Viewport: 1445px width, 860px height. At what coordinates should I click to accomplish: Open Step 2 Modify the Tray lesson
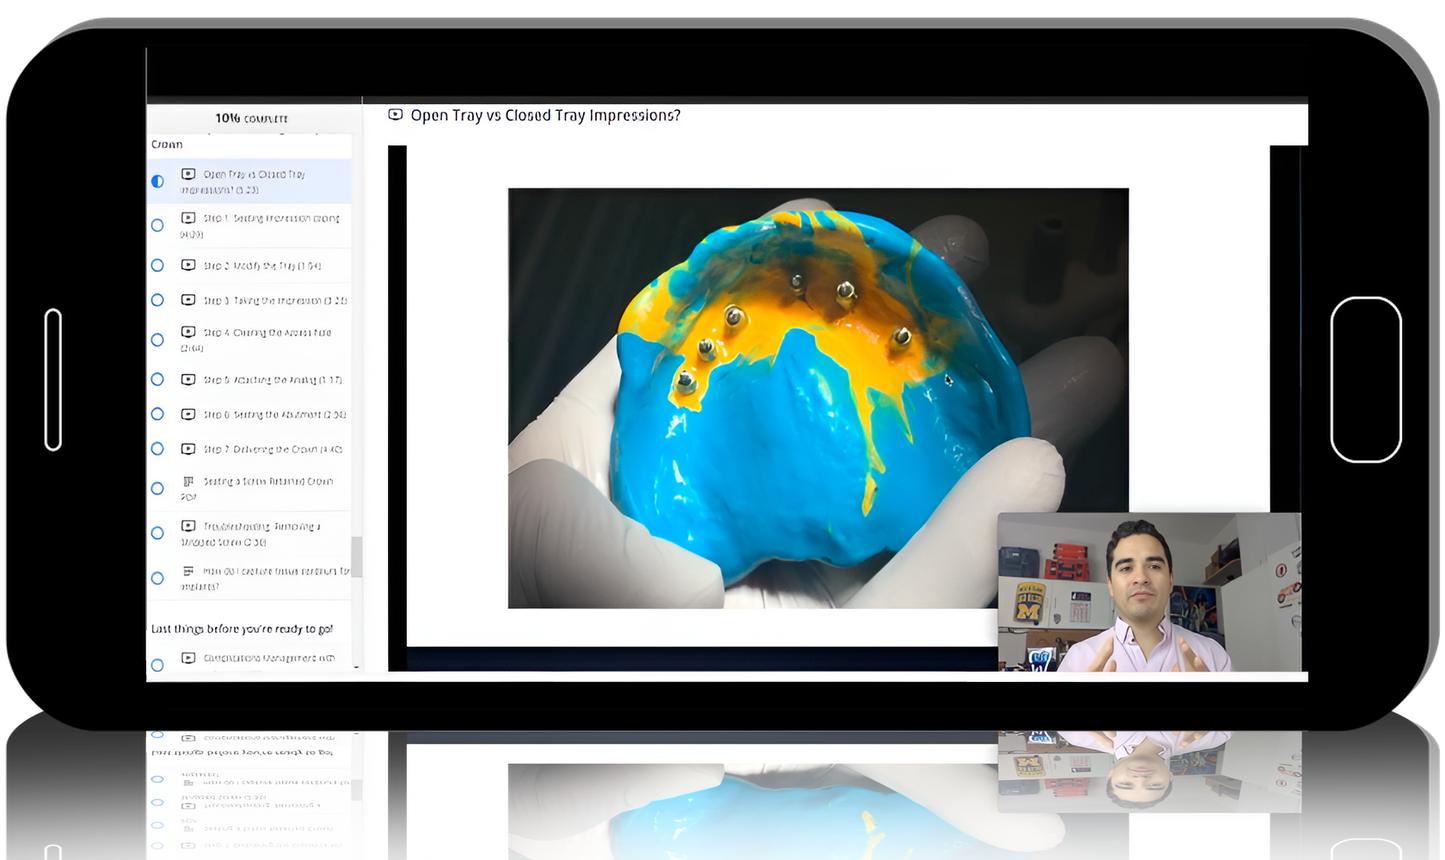tap(262, 266)
